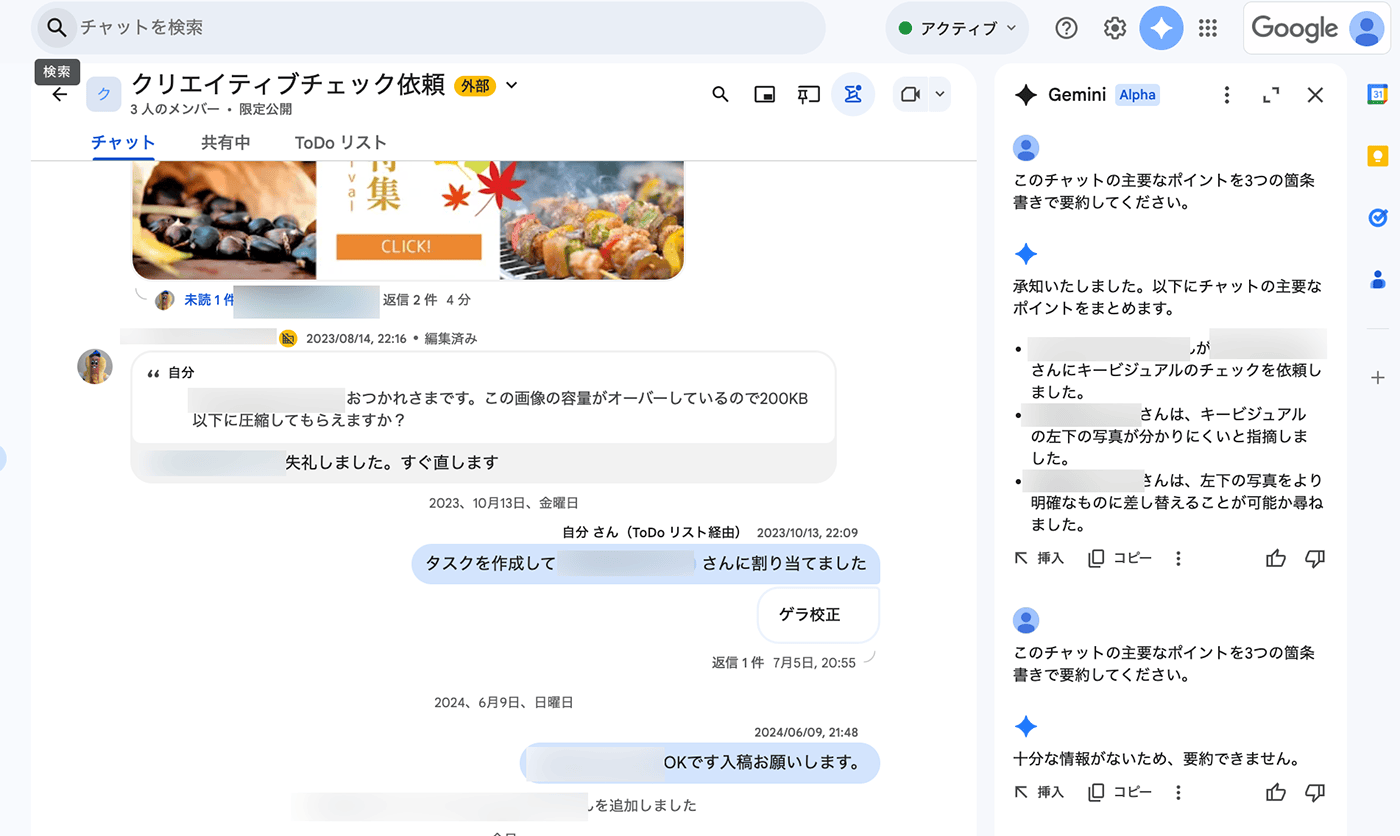Open Gemini panel more options menu

click(x=1227, y=95)
